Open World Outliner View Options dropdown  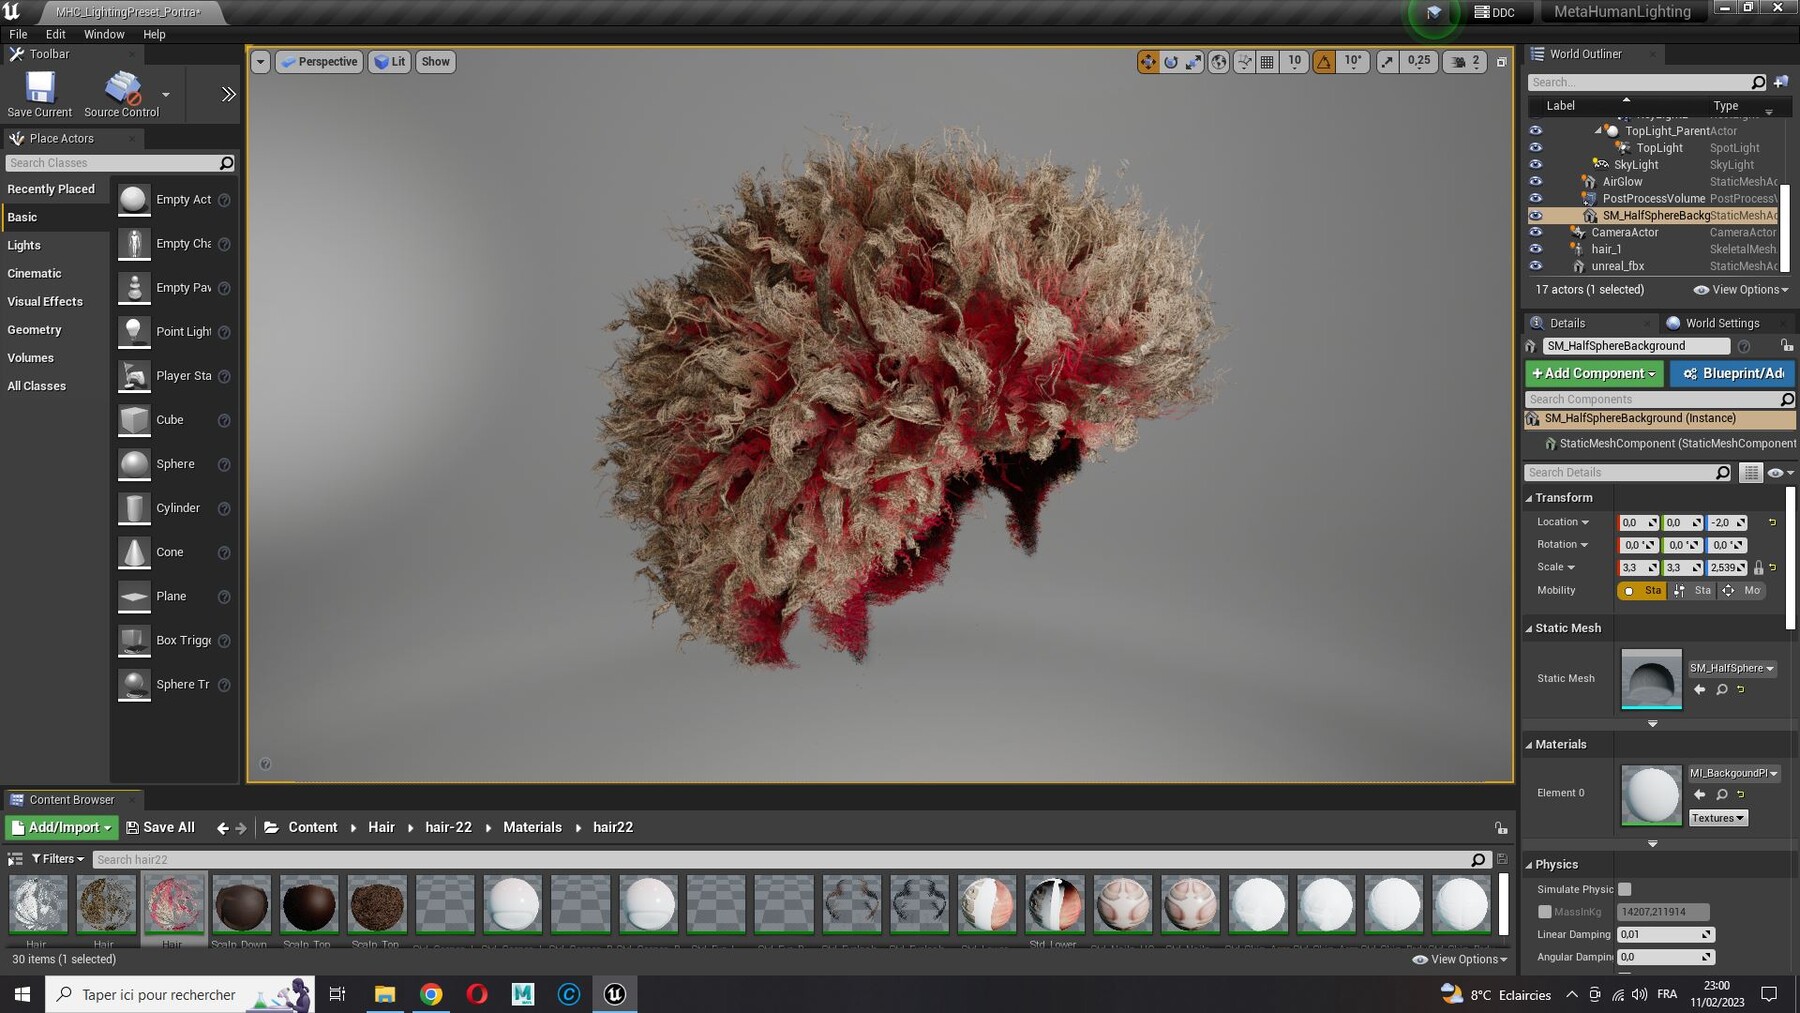tap(1741, 290)
